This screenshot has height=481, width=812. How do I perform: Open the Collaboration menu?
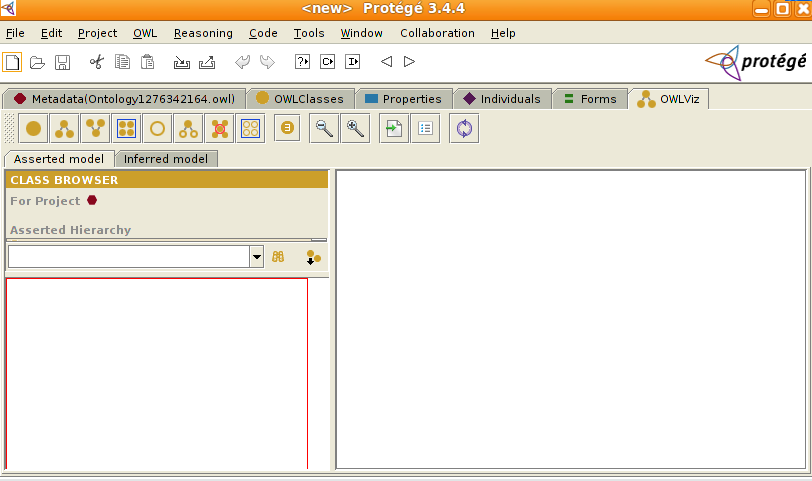(437, 33)
